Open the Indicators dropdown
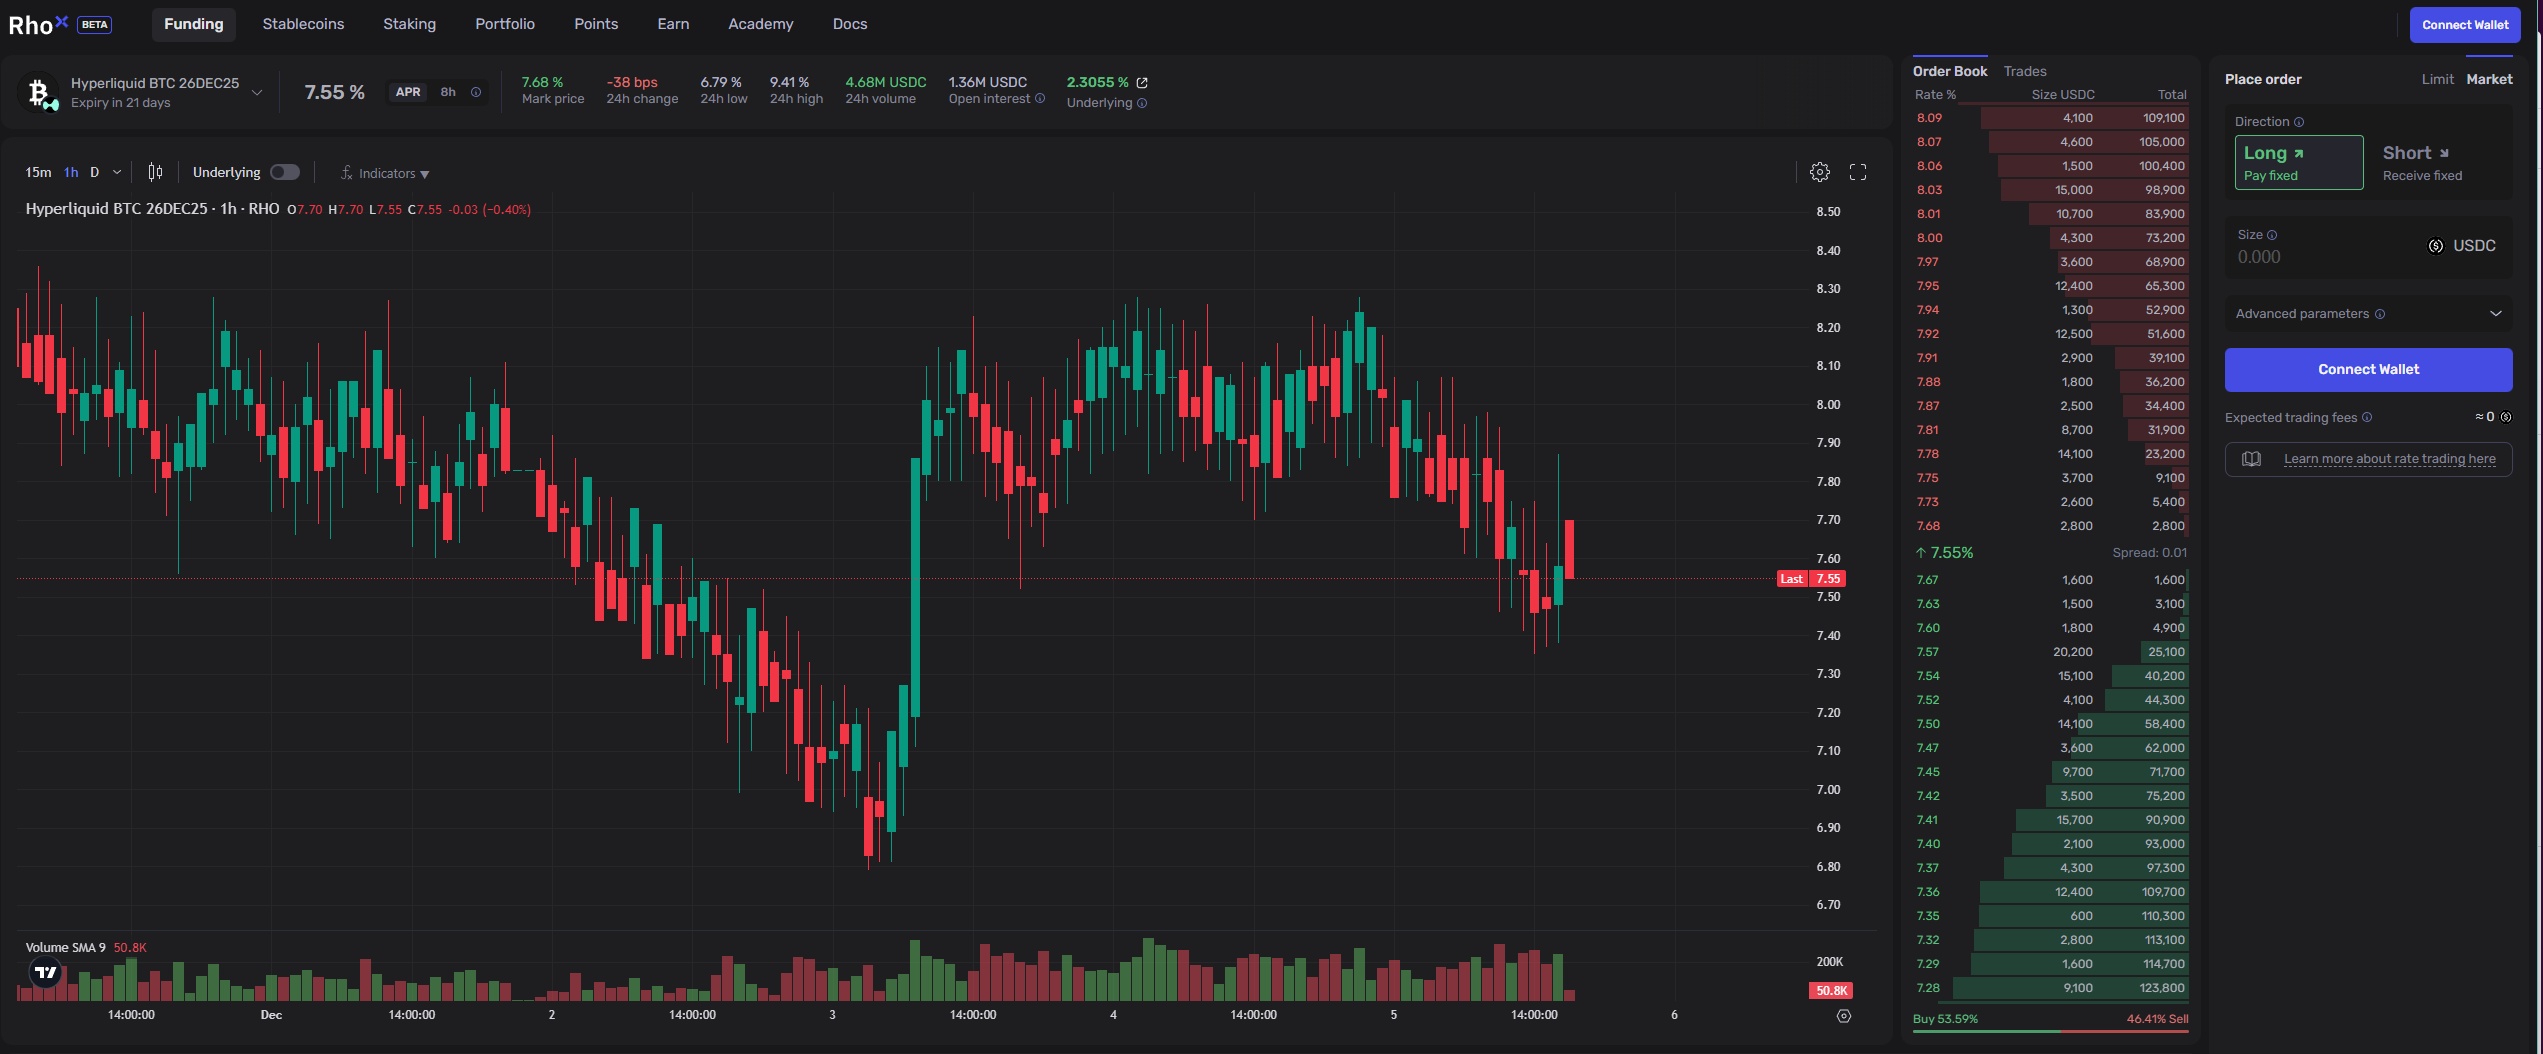Viewport: 2543px width, 1054px height. click(x=385, y=173)
